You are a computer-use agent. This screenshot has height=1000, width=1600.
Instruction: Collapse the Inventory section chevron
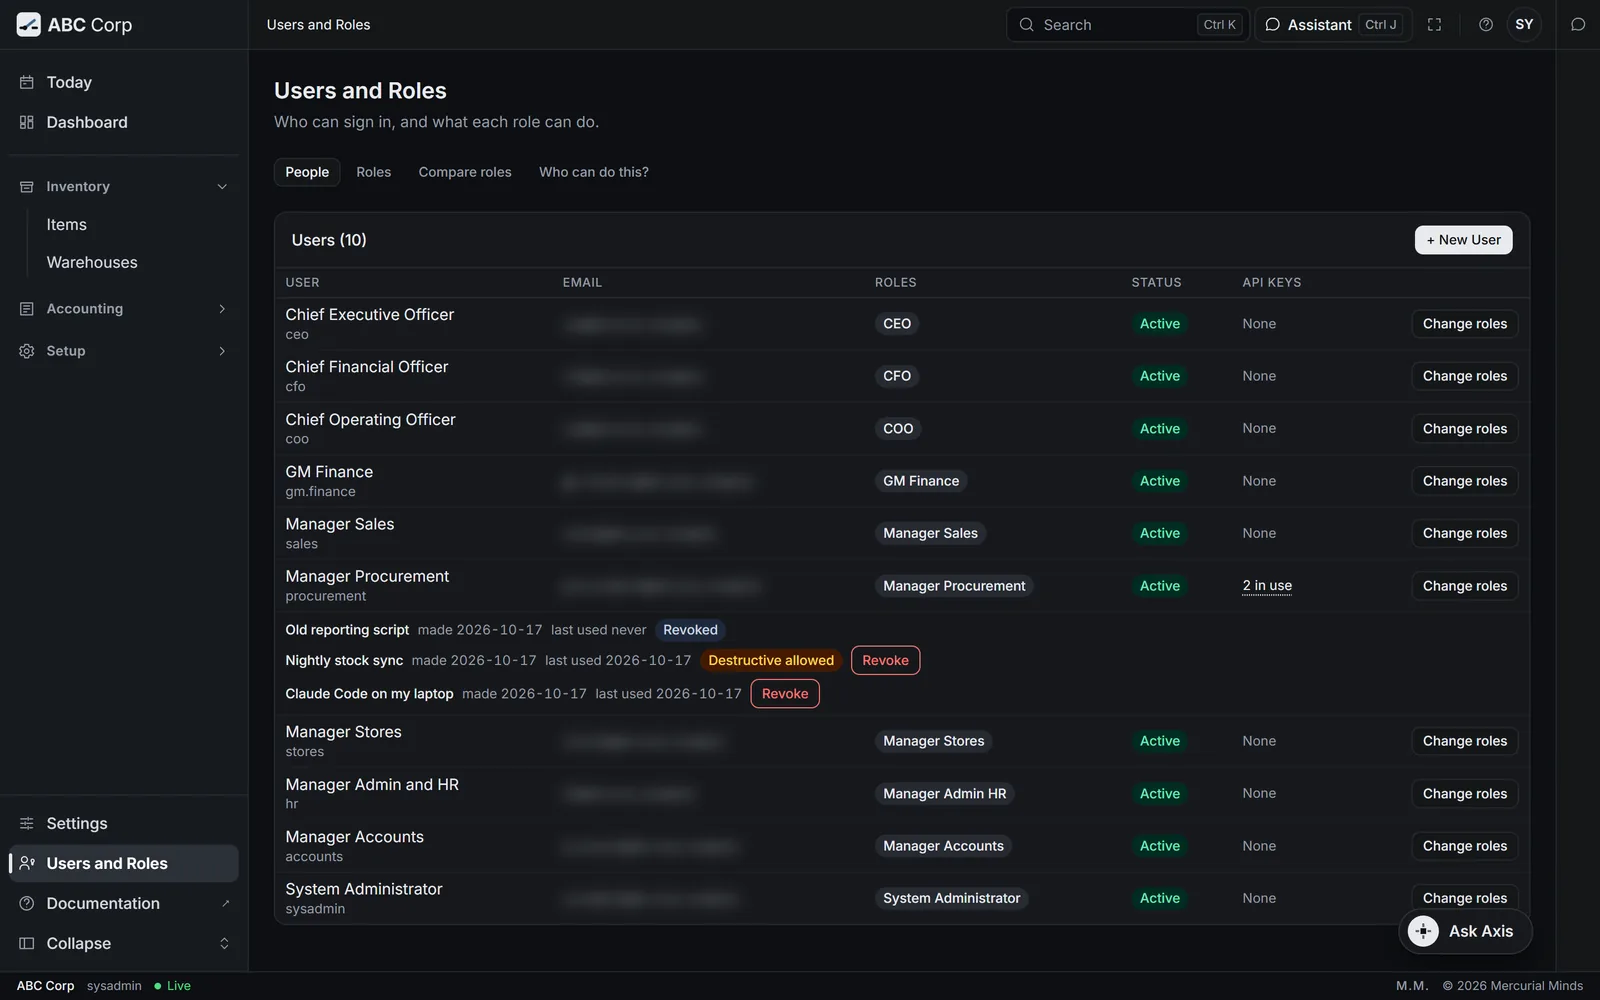click(x=222, y=187)
